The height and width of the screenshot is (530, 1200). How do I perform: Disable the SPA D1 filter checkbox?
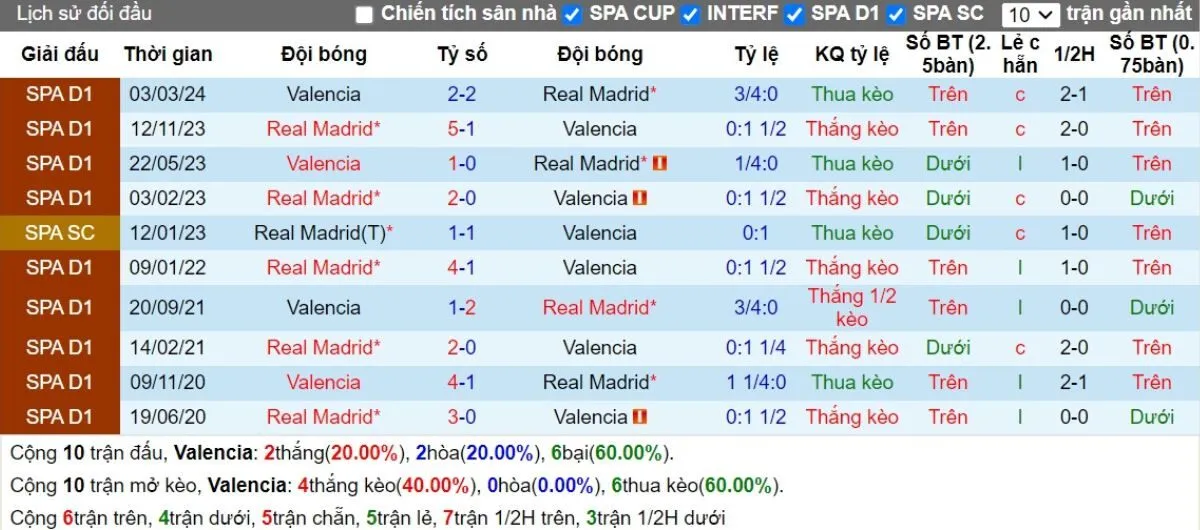click(794, 14)
